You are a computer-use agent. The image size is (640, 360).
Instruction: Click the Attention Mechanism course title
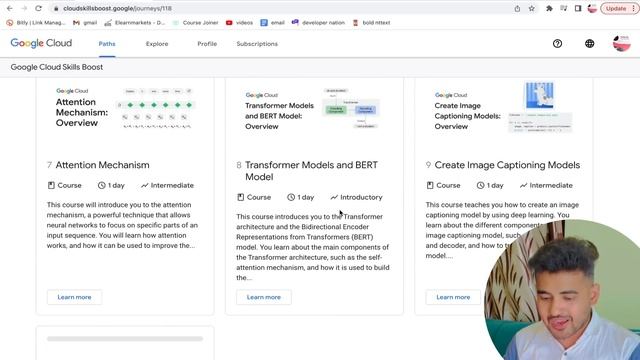102,165
